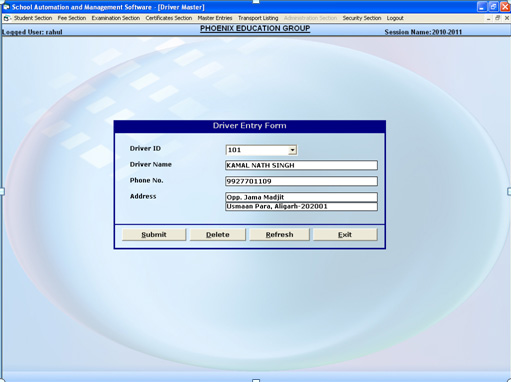Open the Fee Section menu

tap(72, 18)
